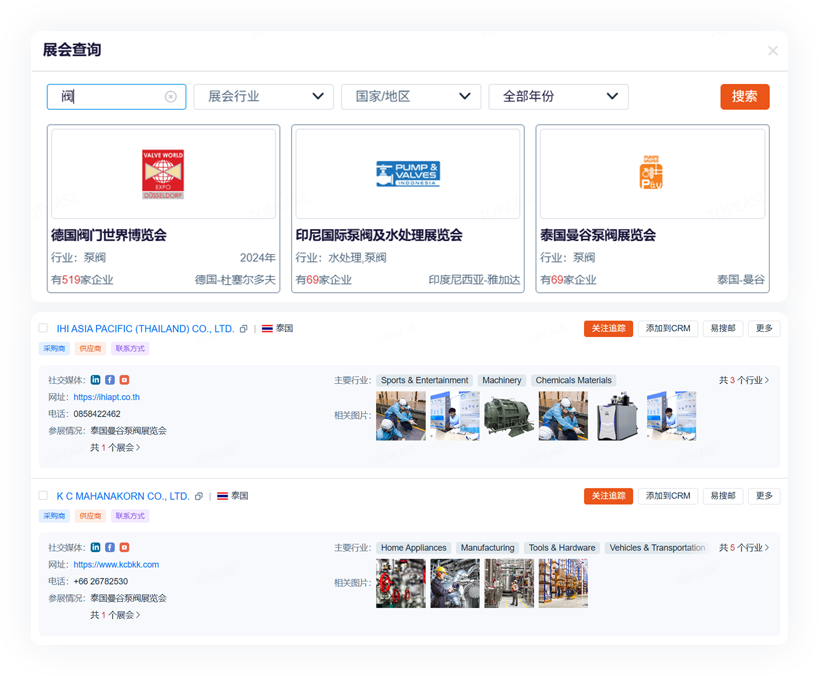Expand the 全部年份 year dropdown
Screen dimensions: 819x676
558,97
